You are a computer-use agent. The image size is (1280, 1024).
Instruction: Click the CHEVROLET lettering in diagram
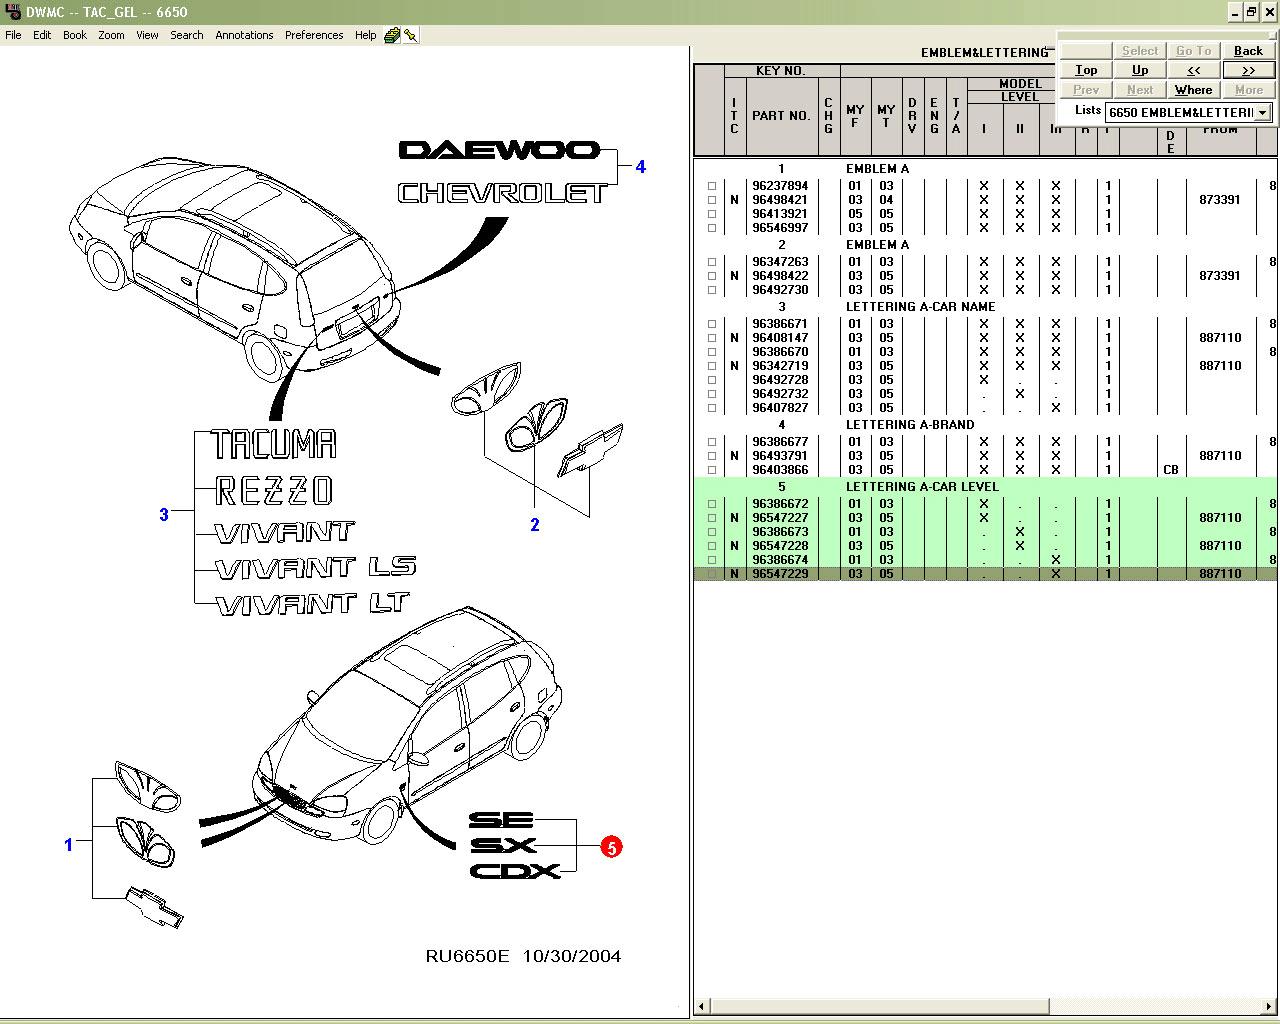click(x=503, y=193)
